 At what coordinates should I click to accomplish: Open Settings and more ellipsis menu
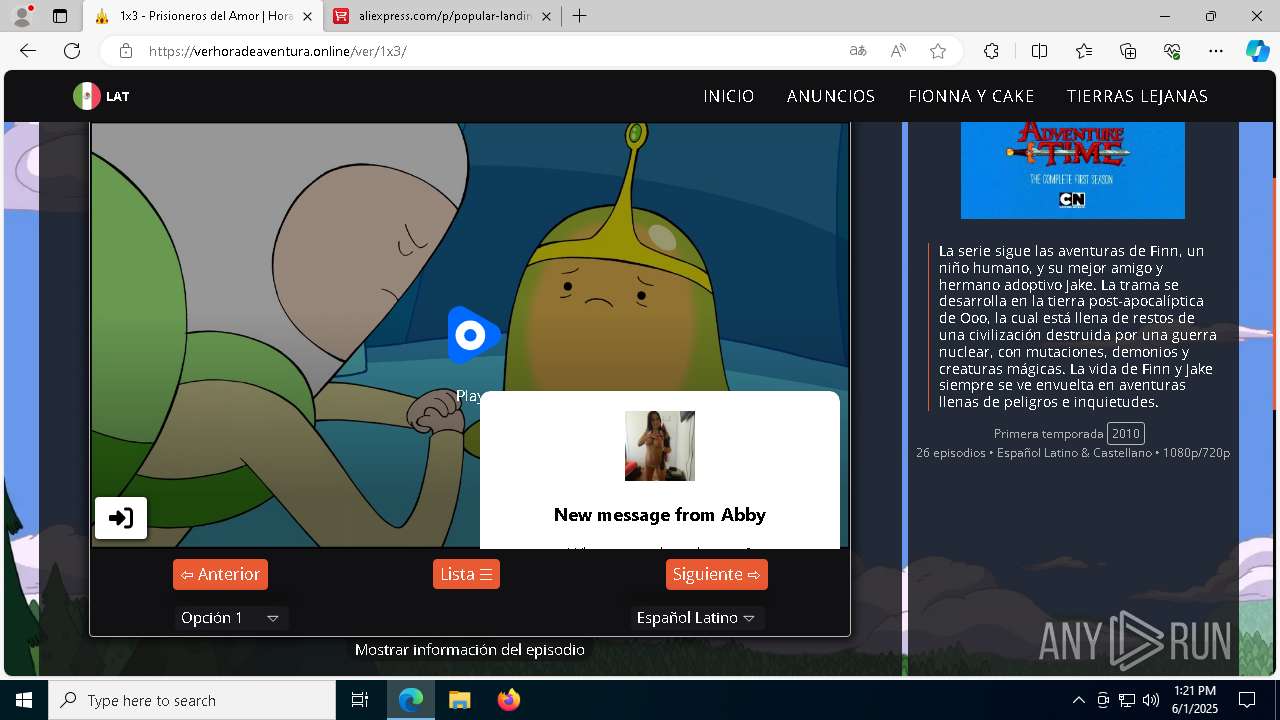(1216, 51)
